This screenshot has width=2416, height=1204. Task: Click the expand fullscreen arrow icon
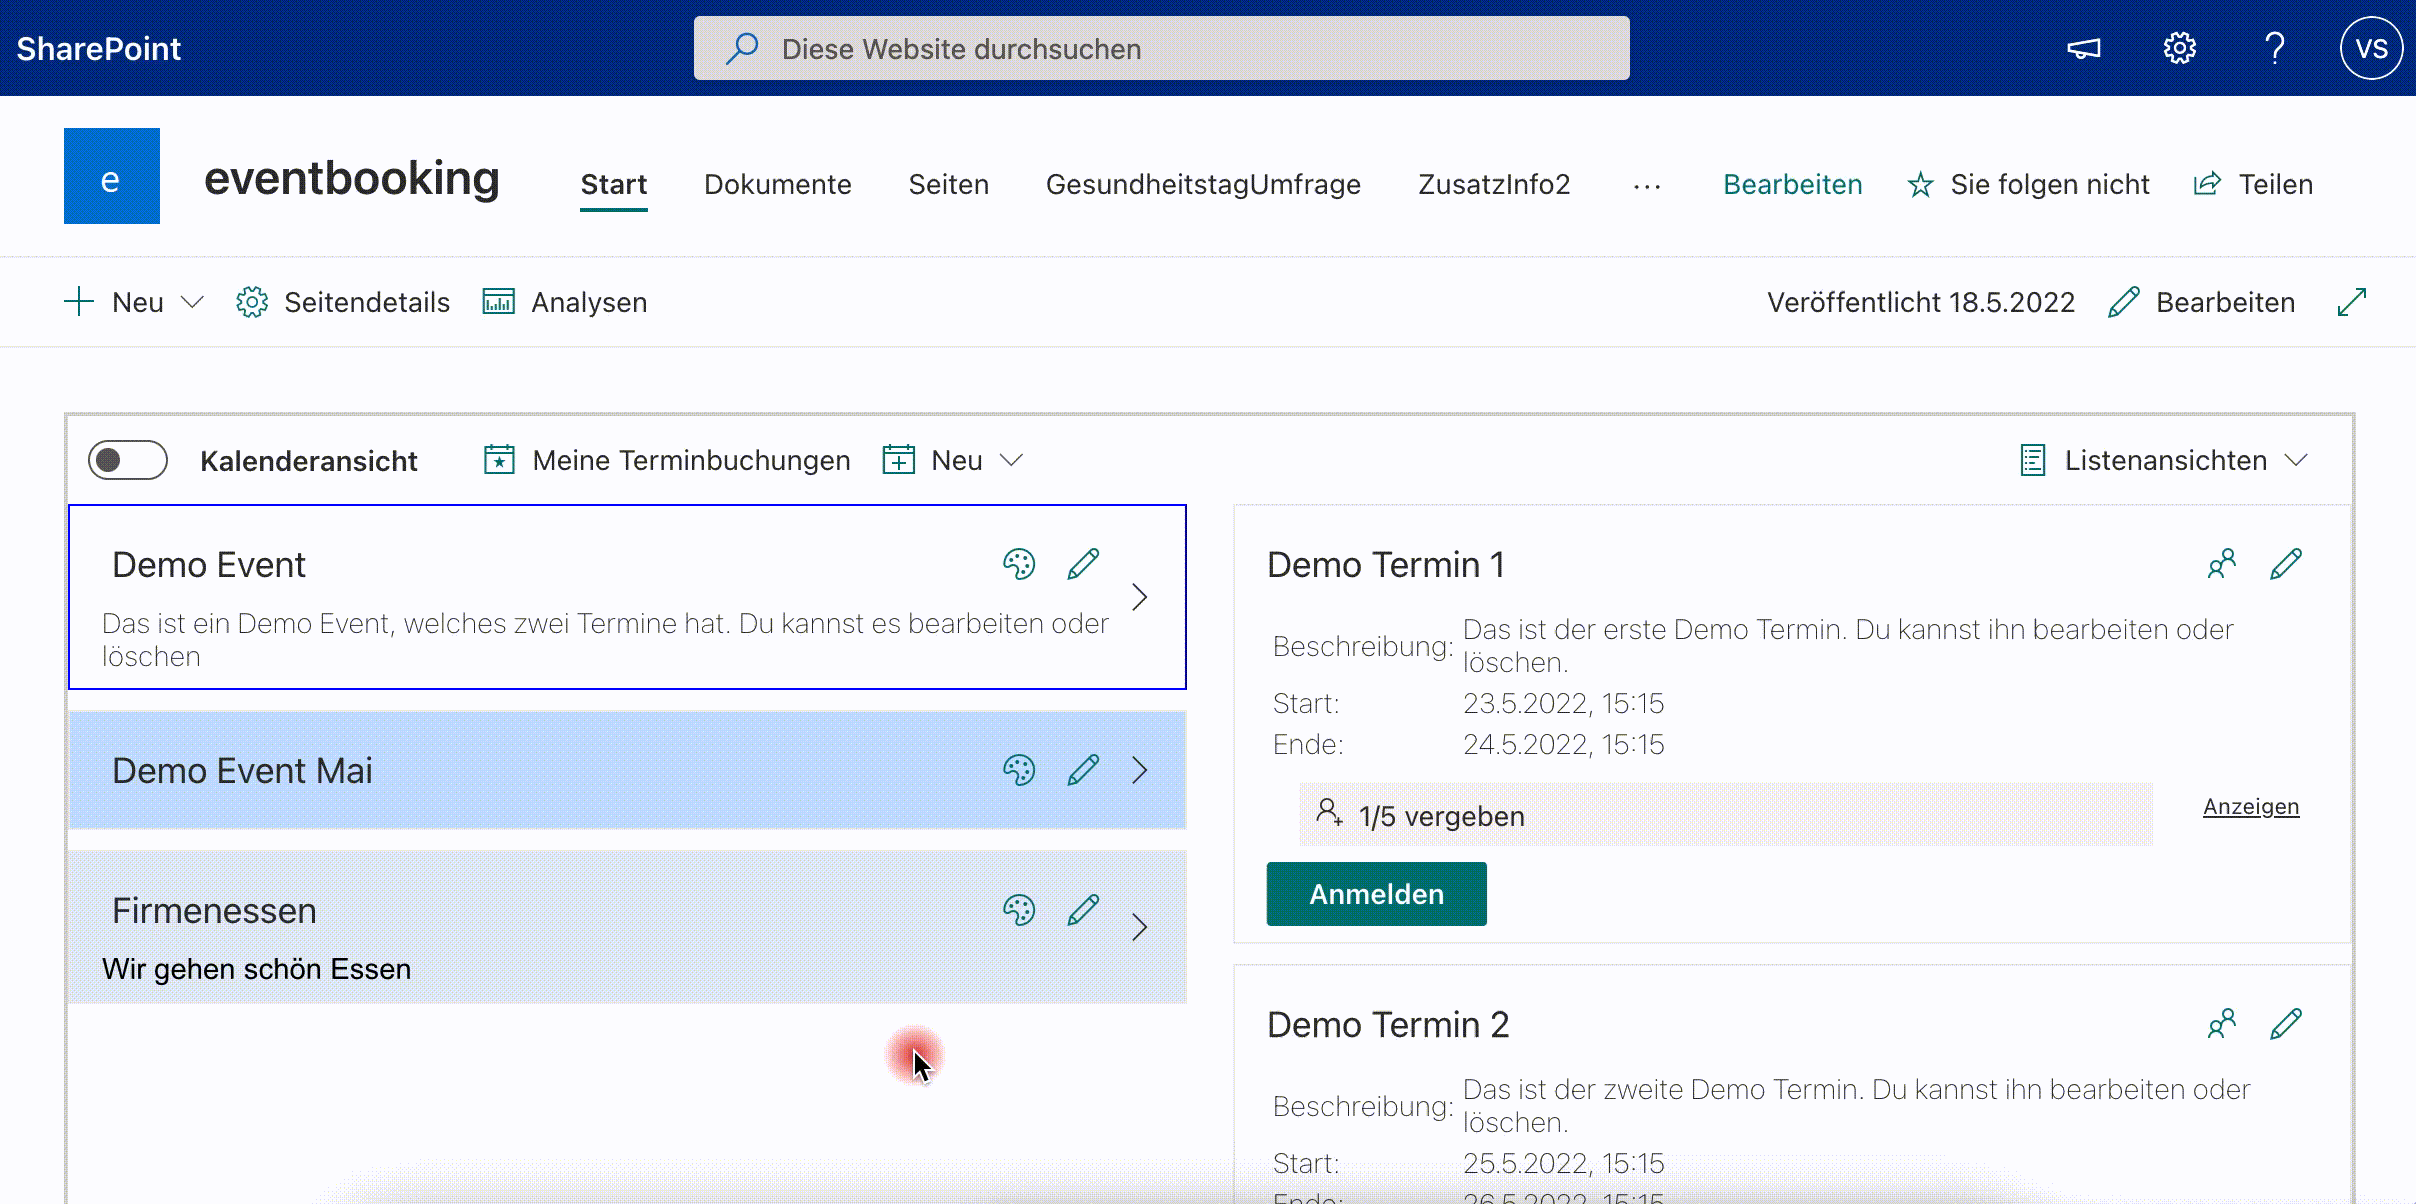(x=2352, y=302)
